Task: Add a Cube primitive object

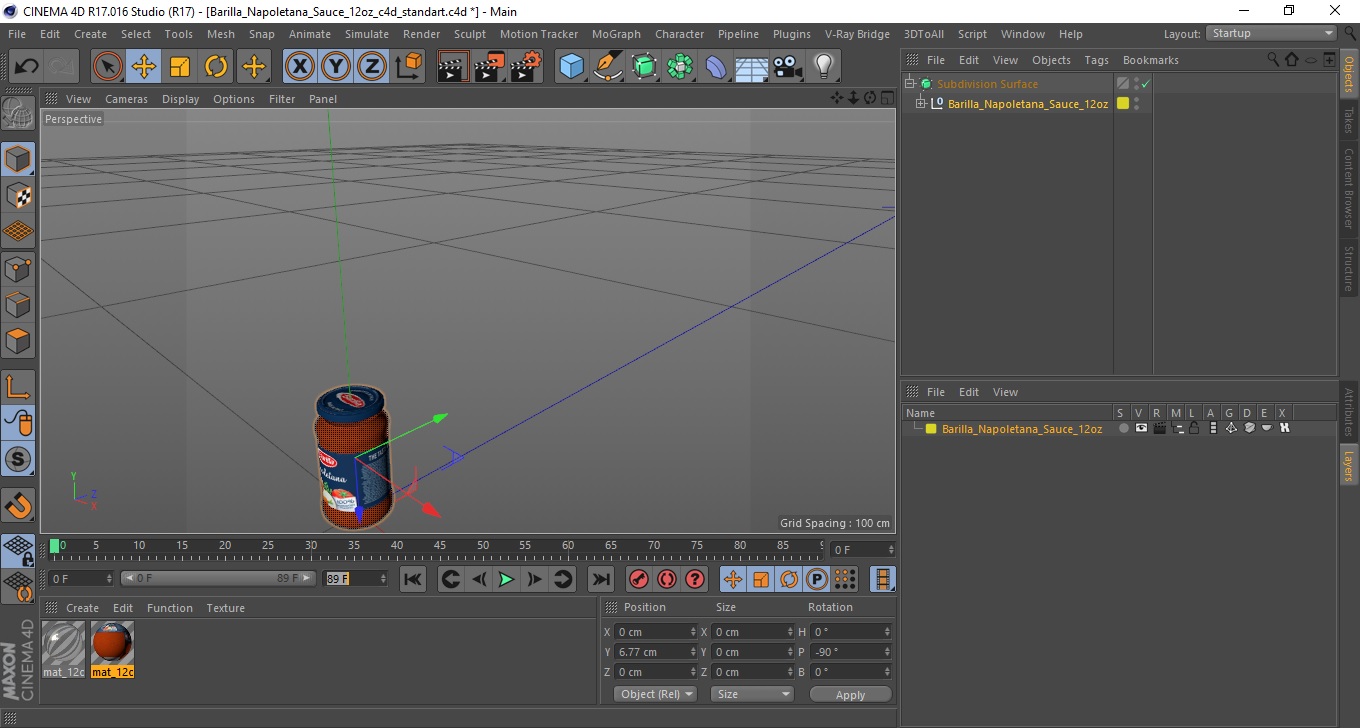Action: pyautogui.click(x=571, y=67)
